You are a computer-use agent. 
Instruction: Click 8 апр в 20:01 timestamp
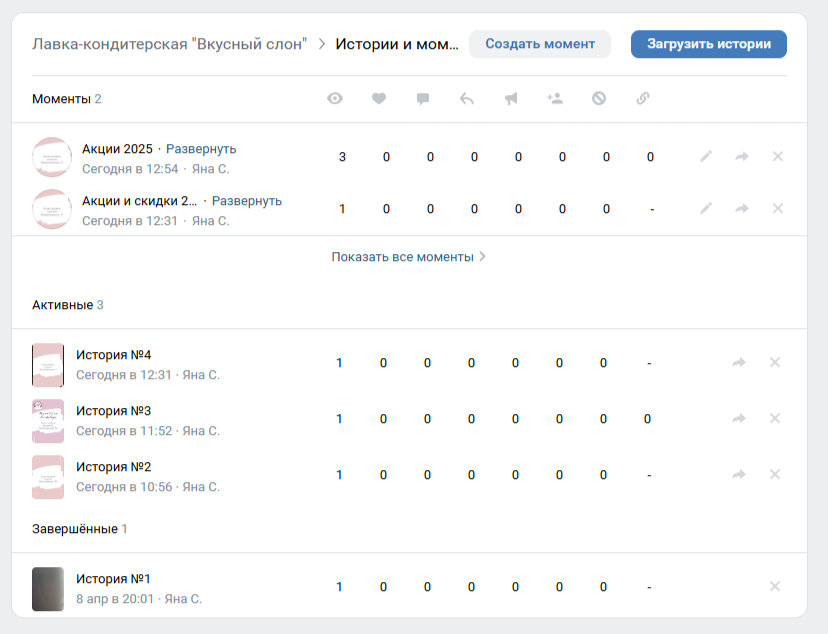(x=115, y=599)
